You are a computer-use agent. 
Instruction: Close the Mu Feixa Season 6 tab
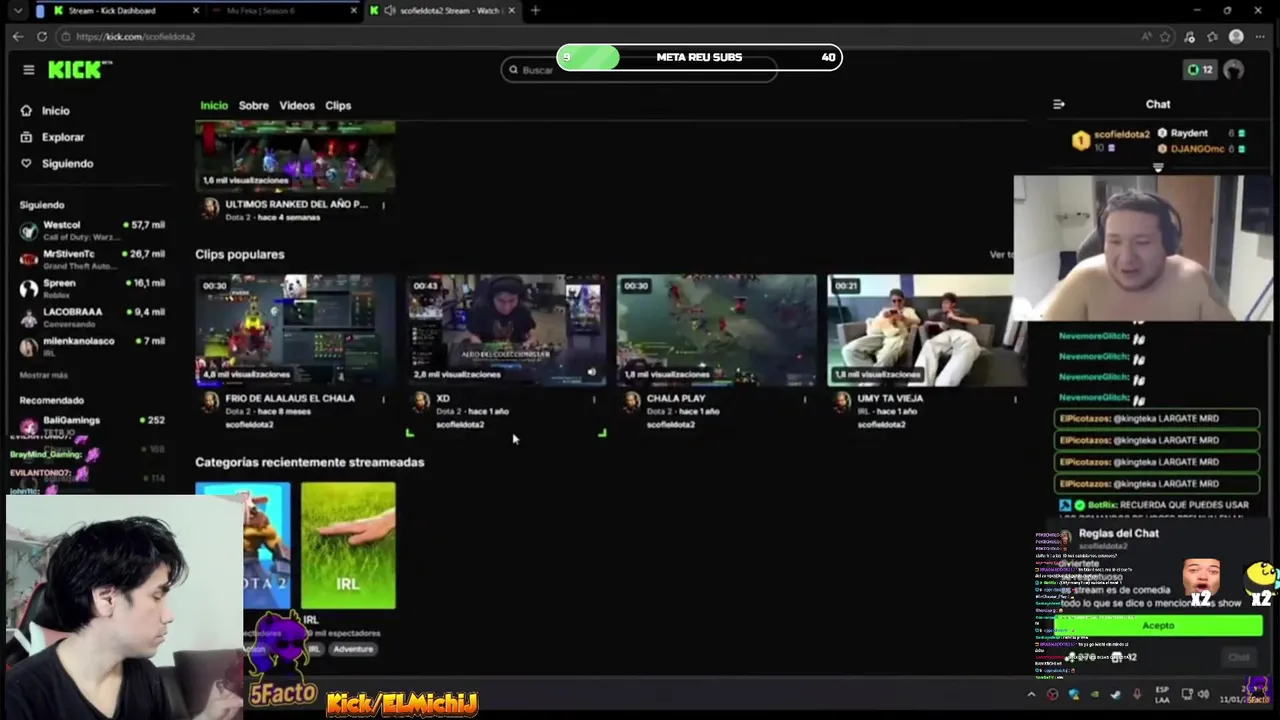354,10
